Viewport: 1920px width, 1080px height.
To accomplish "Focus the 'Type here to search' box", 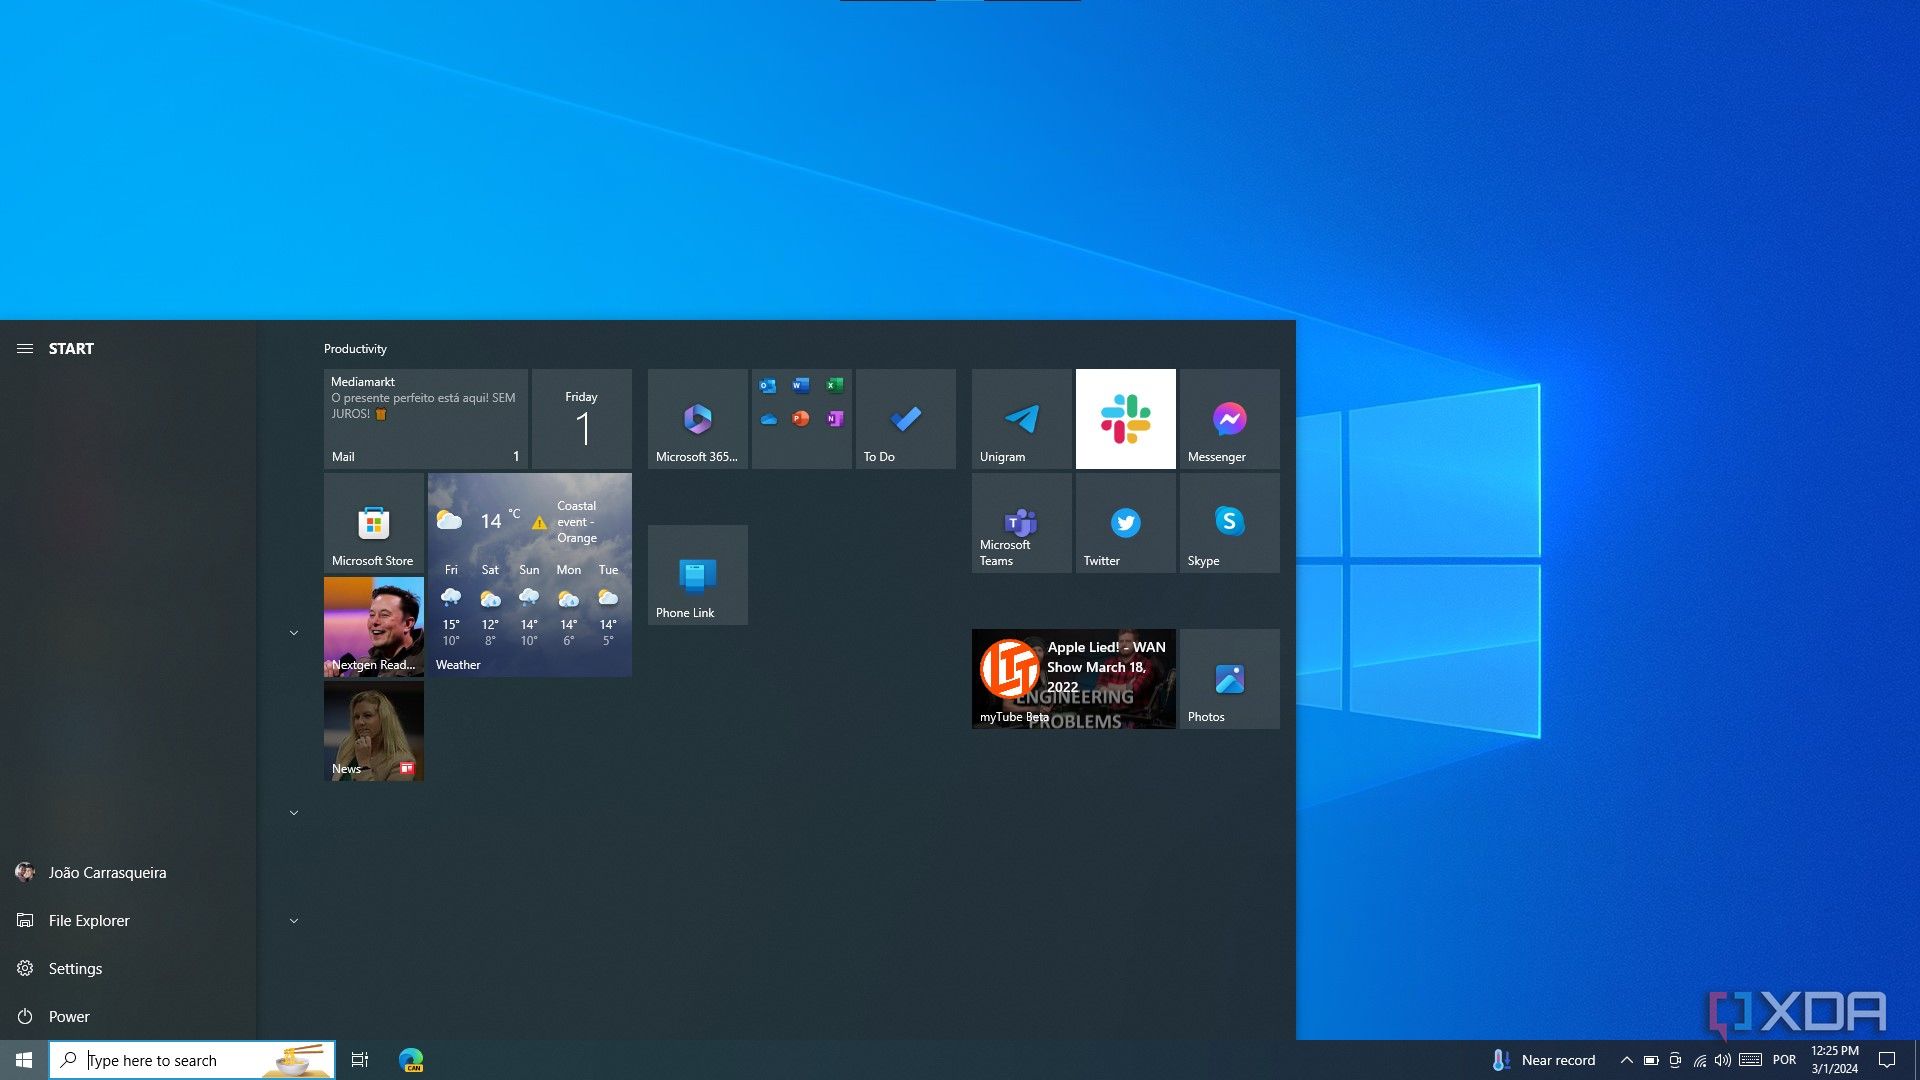I will coord(192,1060).
